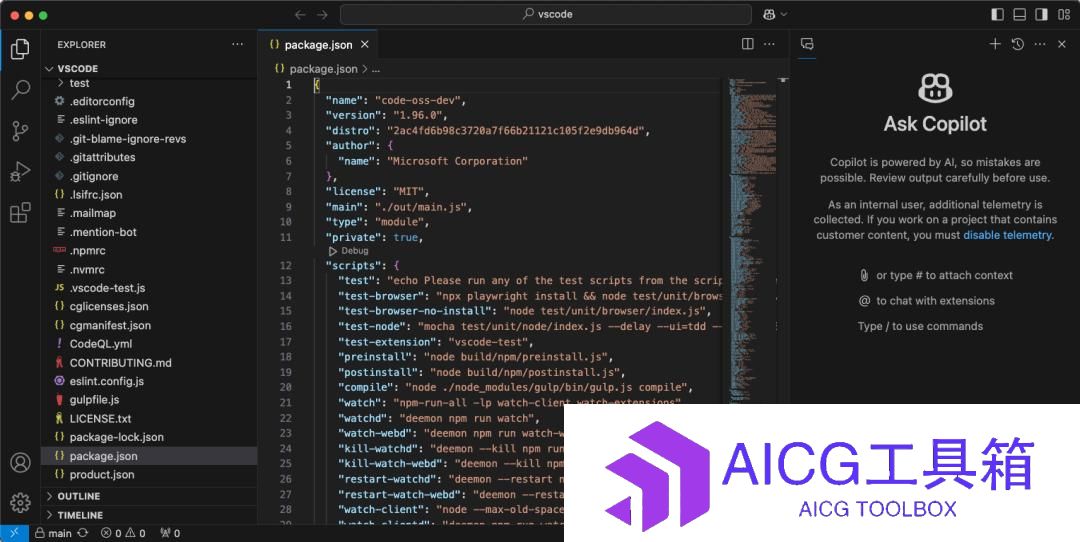1080x542 pixels.
Task: Open product.json file
Action: 149,475
